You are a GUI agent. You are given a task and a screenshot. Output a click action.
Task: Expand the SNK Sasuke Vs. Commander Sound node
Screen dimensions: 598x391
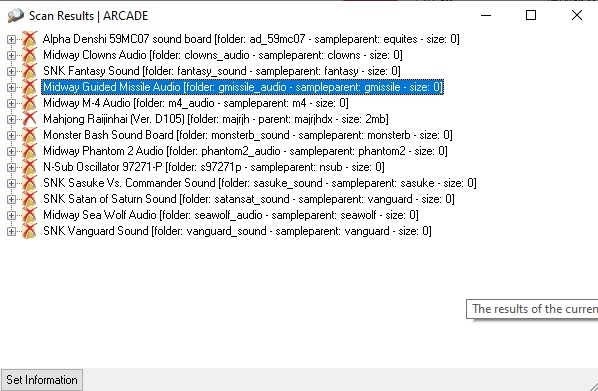(11, 183)
